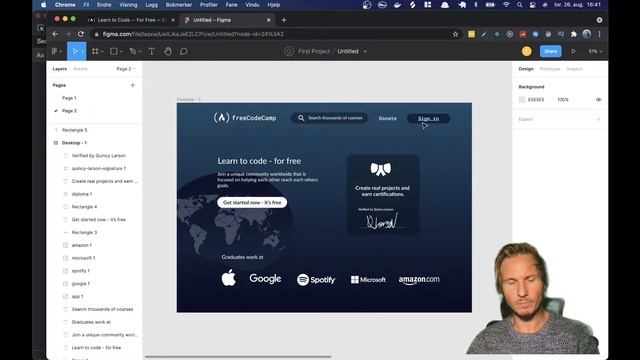The width and height of the screenshot is (640, 360).
Task: Open the Chrome menu bar item
Action: pos(65,5)
